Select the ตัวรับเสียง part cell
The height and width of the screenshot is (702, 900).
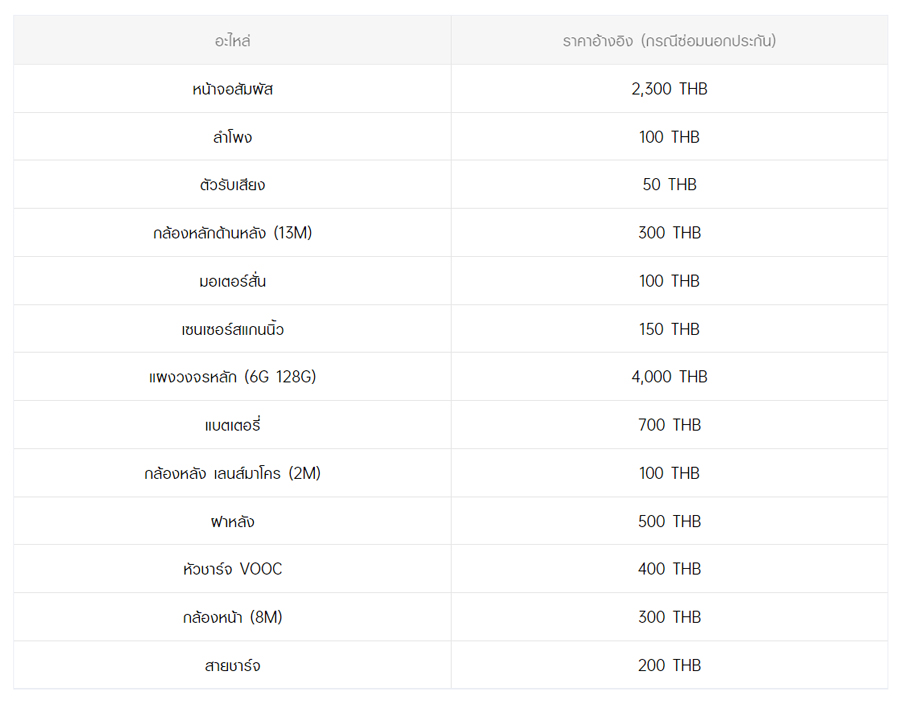coord(232,185)
